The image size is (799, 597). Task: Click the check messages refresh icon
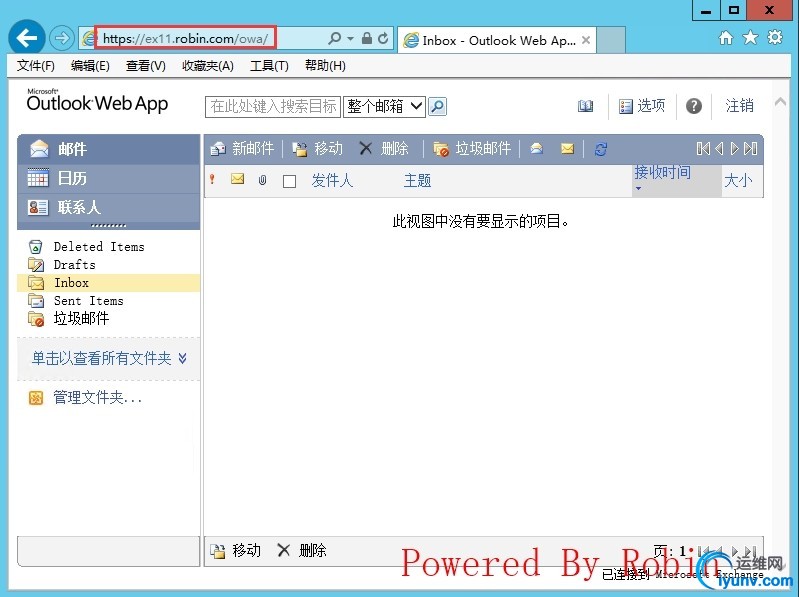click(601, 149)
